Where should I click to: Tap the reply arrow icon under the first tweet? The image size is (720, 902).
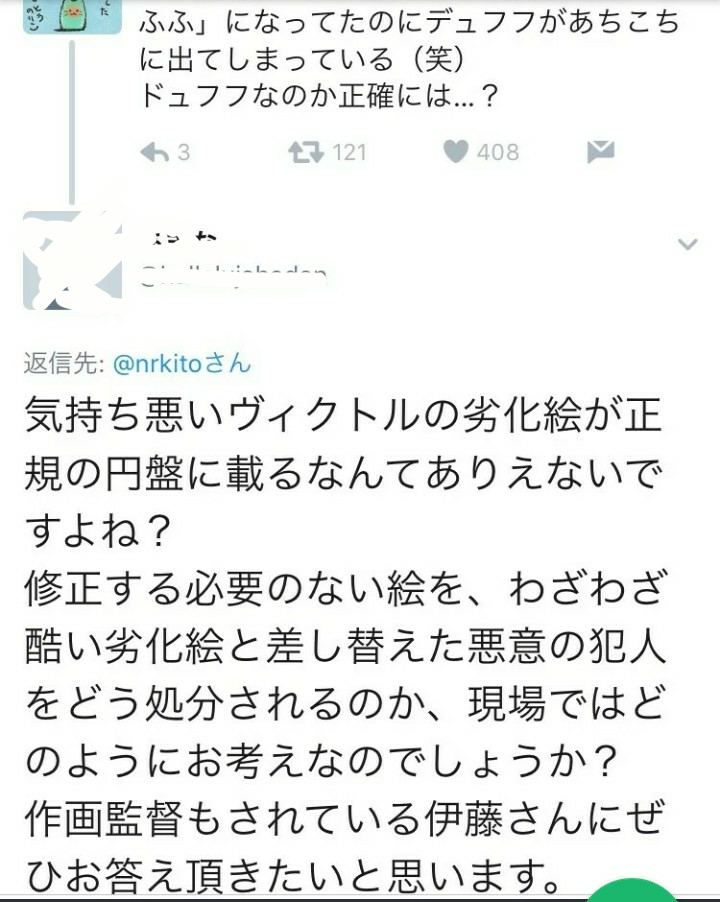click(154, 152)
